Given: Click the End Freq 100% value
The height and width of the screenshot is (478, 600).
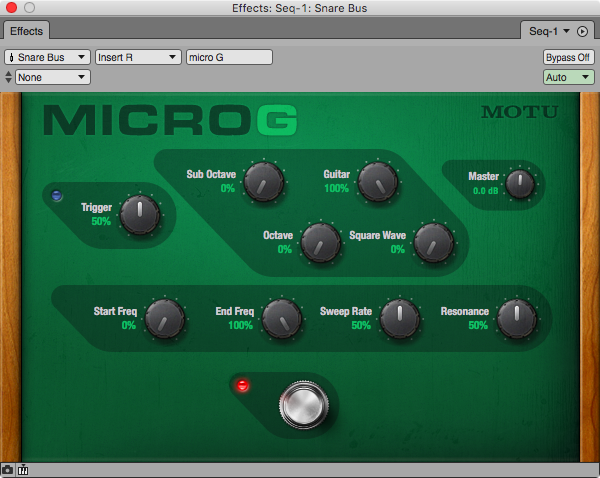Looking at the screenshot, I should coord(240,325).
